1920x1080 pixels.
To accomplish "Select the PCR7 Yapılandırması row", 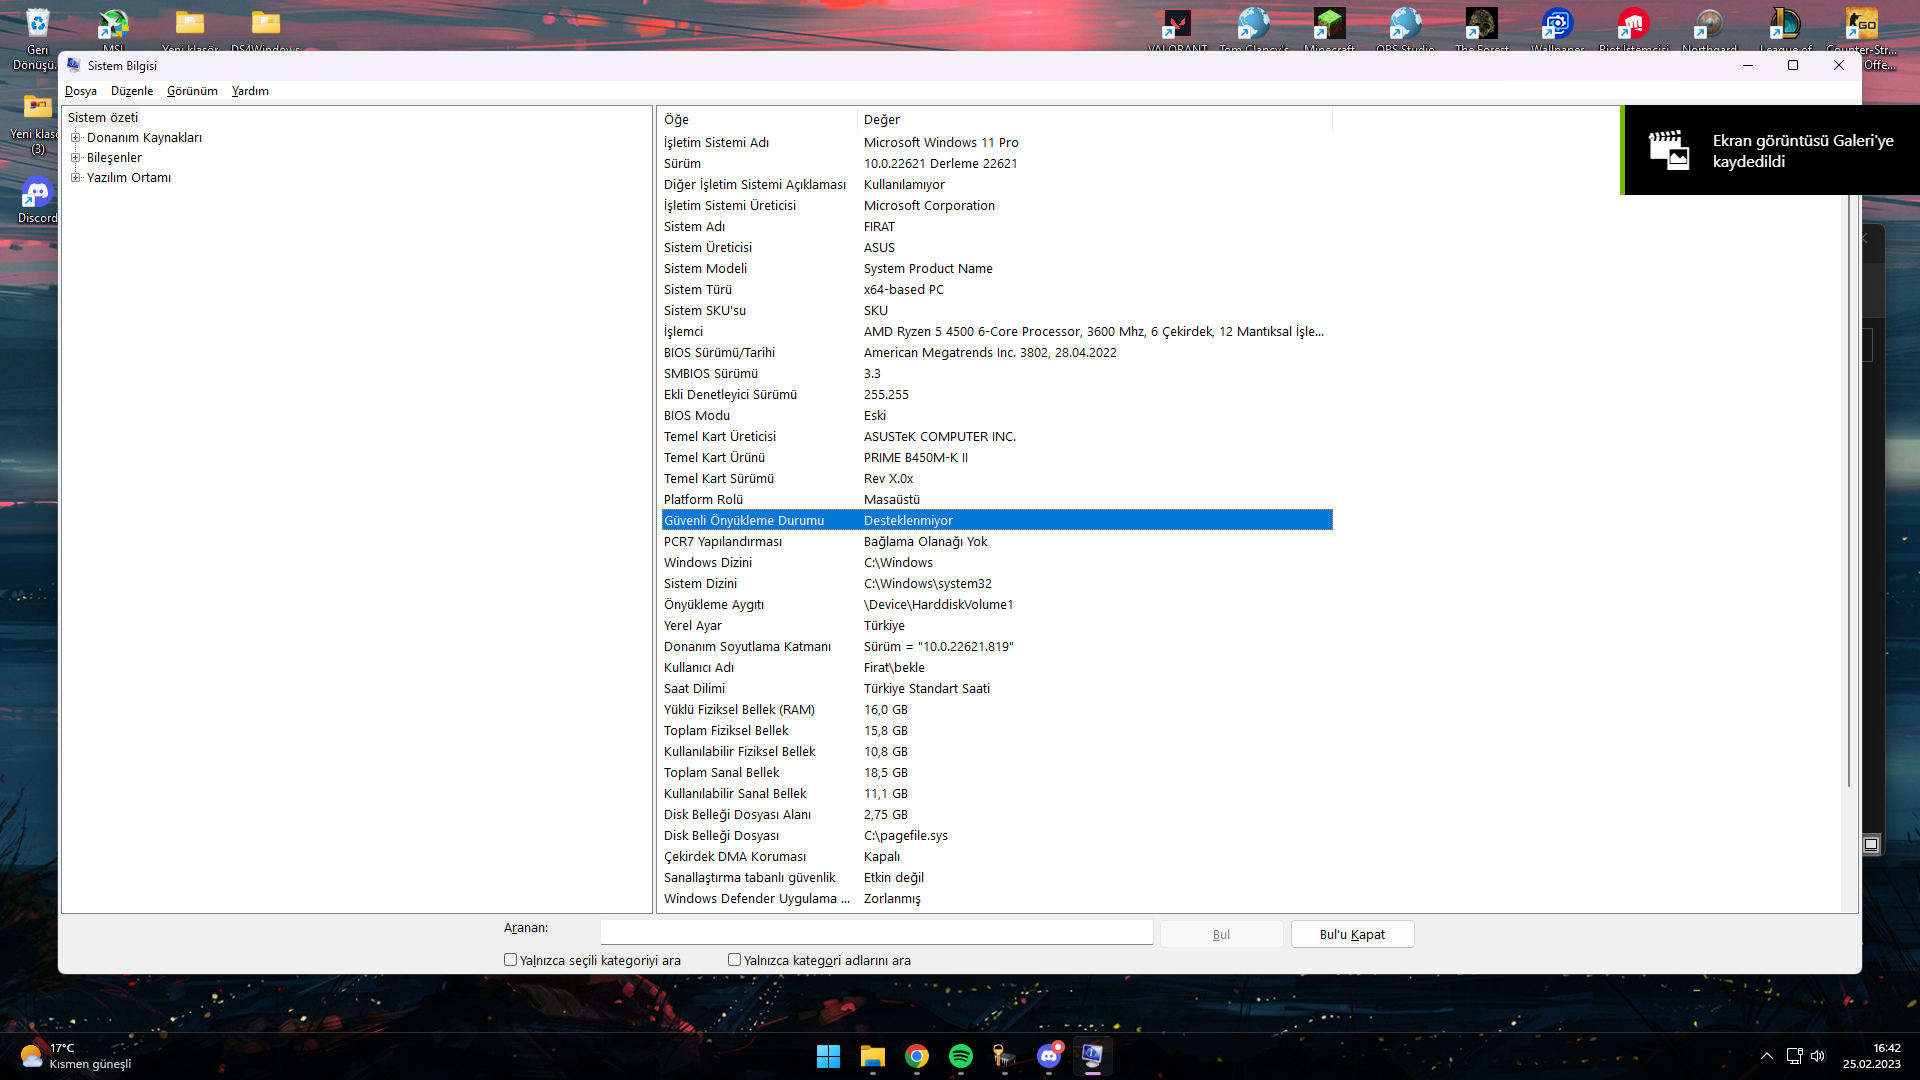I will click(x=997, y=542).
